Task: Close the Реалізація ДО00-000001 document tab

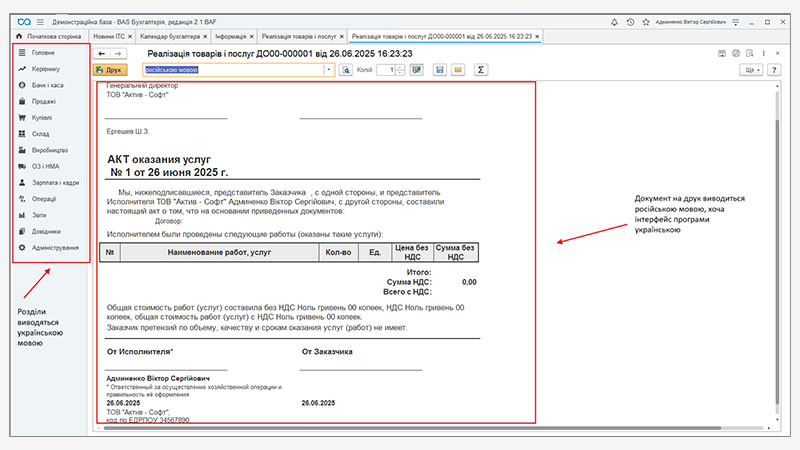Action: click(x=537, y=37)
